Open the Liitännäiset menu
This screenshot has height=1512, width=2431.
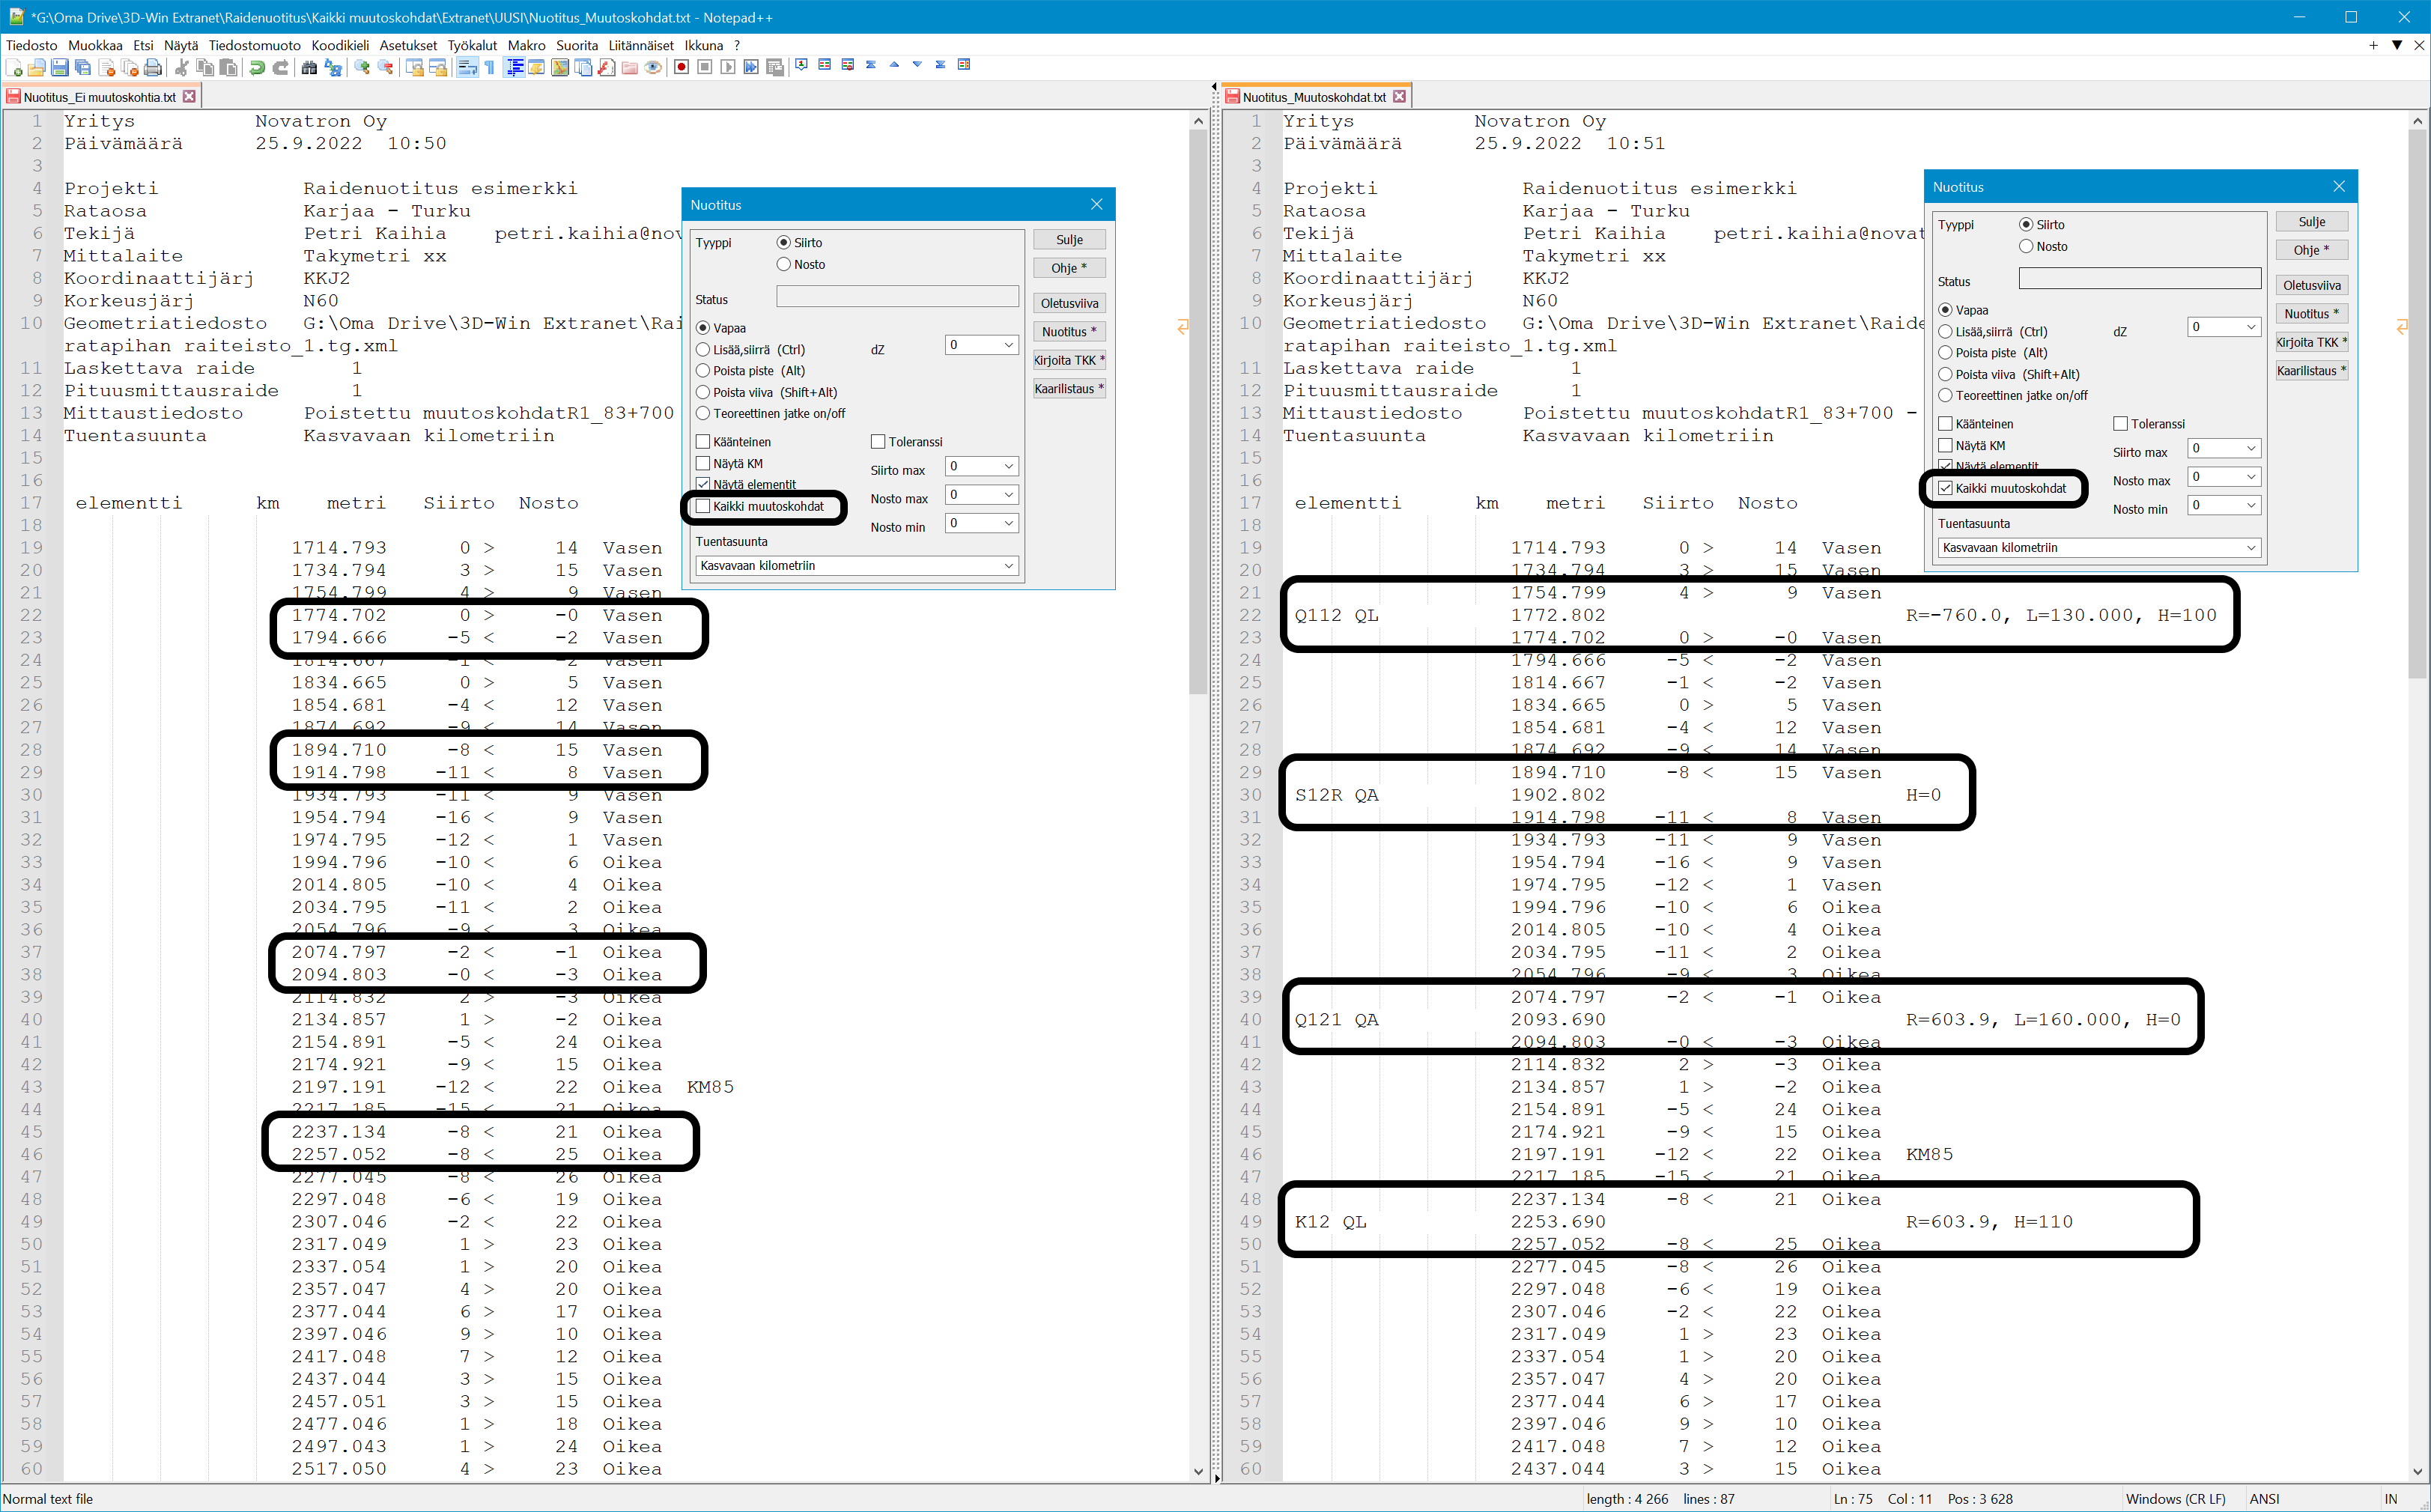point(641,45)
